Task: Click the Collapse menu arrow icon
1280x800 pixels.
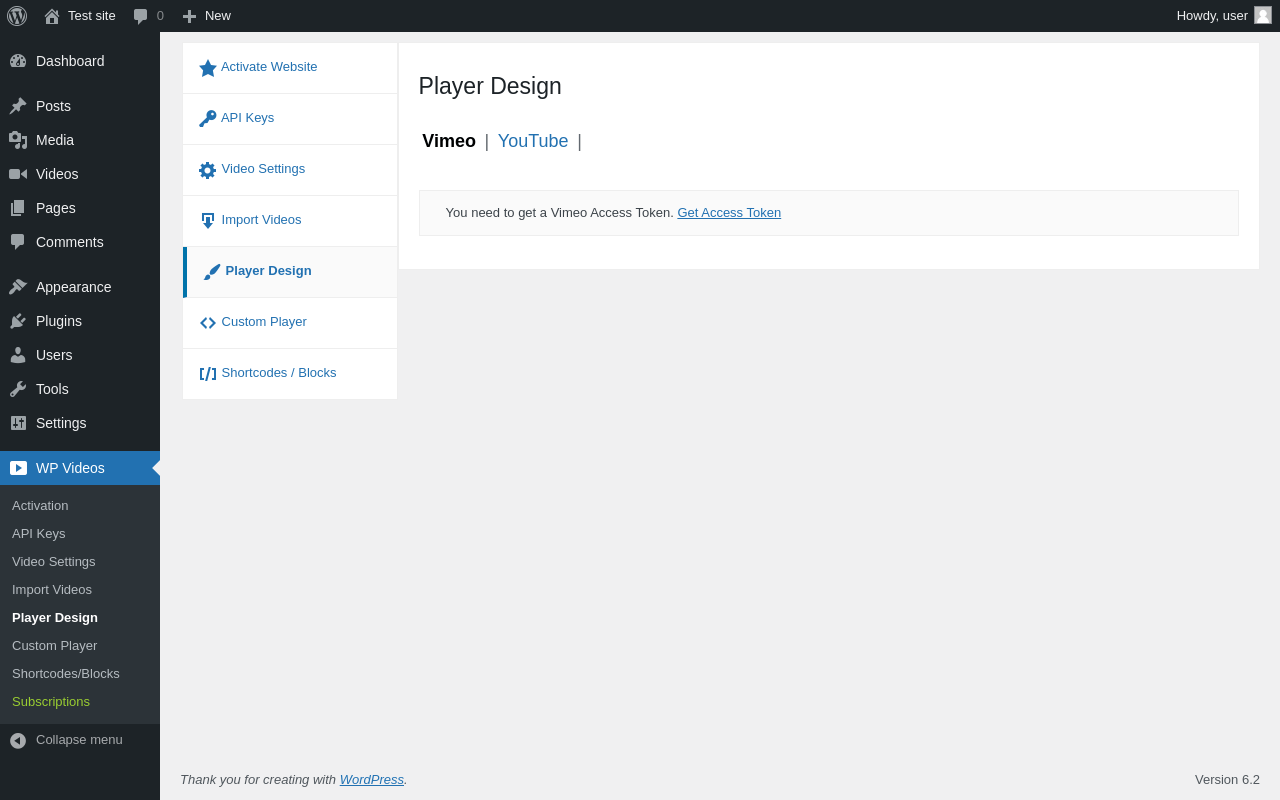Action: pos(18,741)
